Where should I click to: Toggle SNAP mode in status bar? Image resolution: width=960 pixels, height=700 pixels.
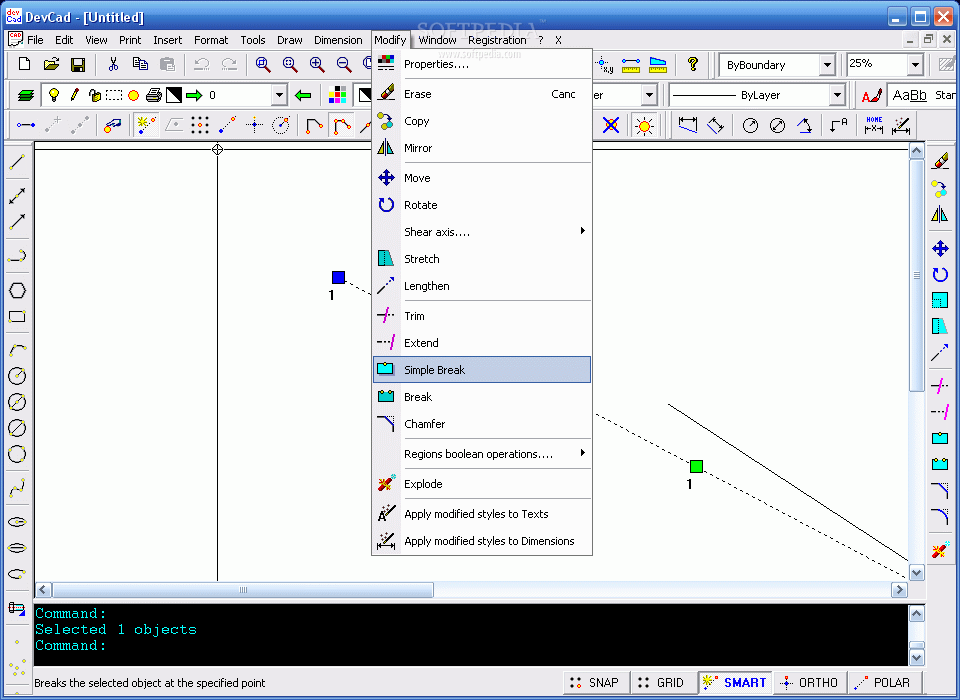point(594,682)
